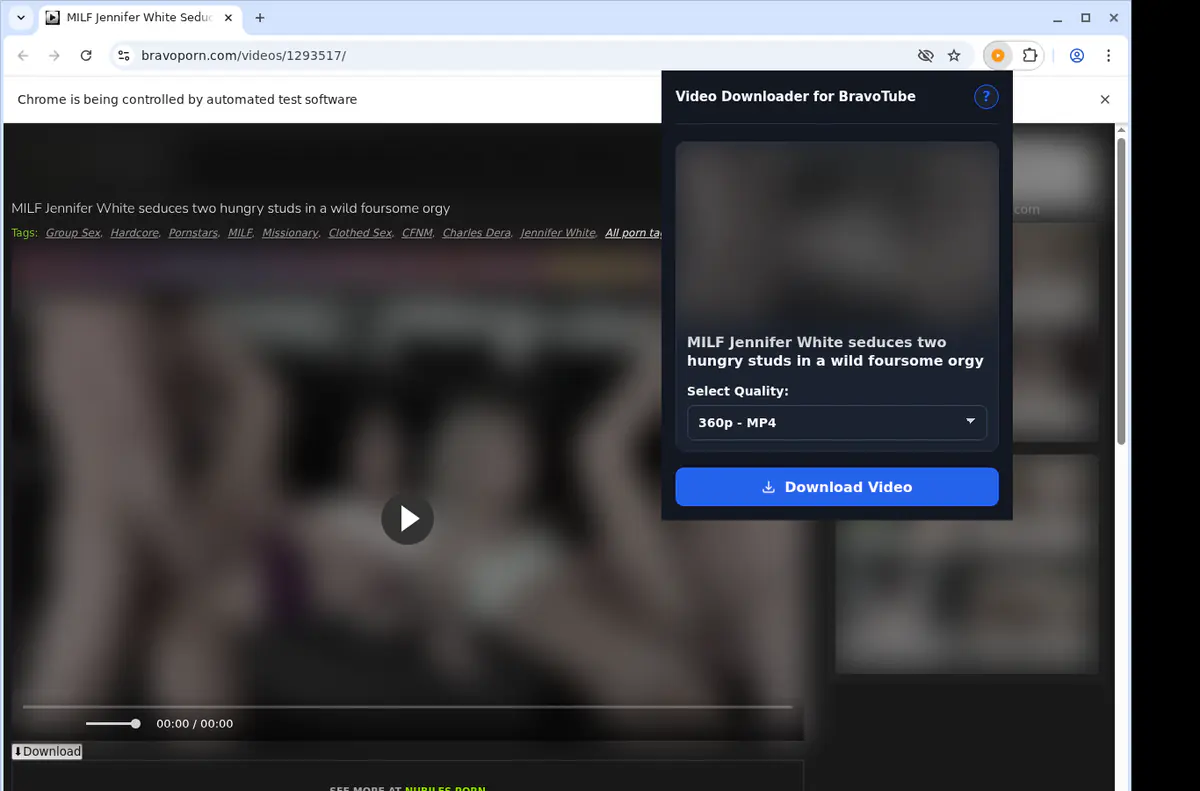This screenshot has width=1200, height=791.
Task: Open the Group Sex tag
Action: 73,233
